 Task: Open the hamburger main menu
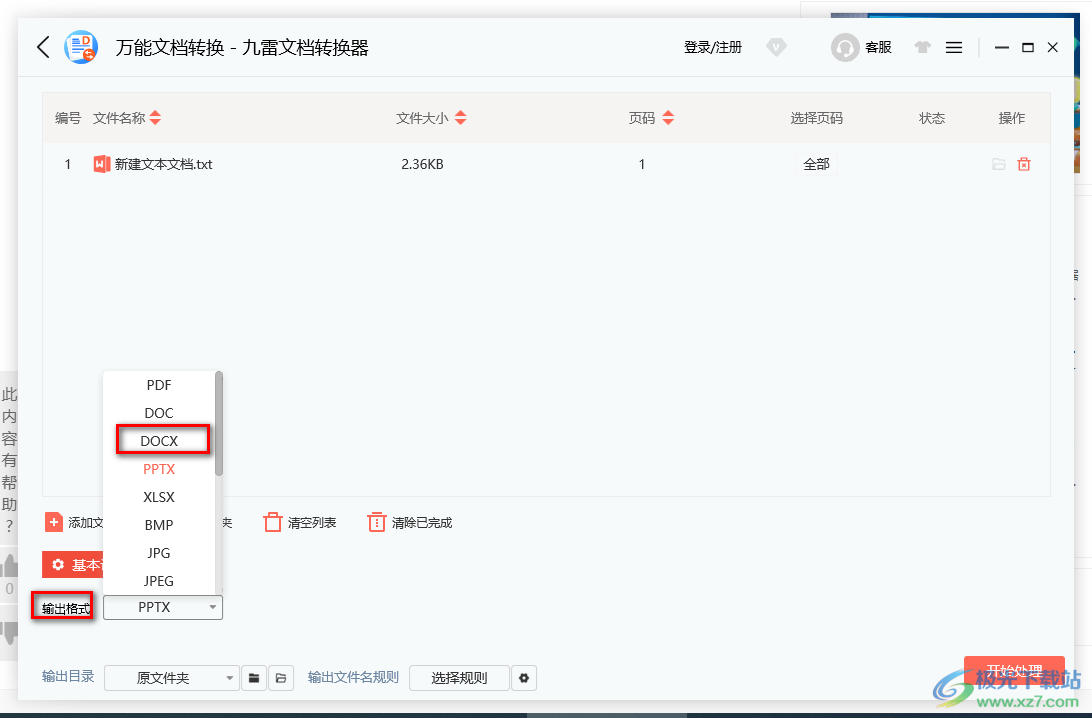[x=954, y=47]
